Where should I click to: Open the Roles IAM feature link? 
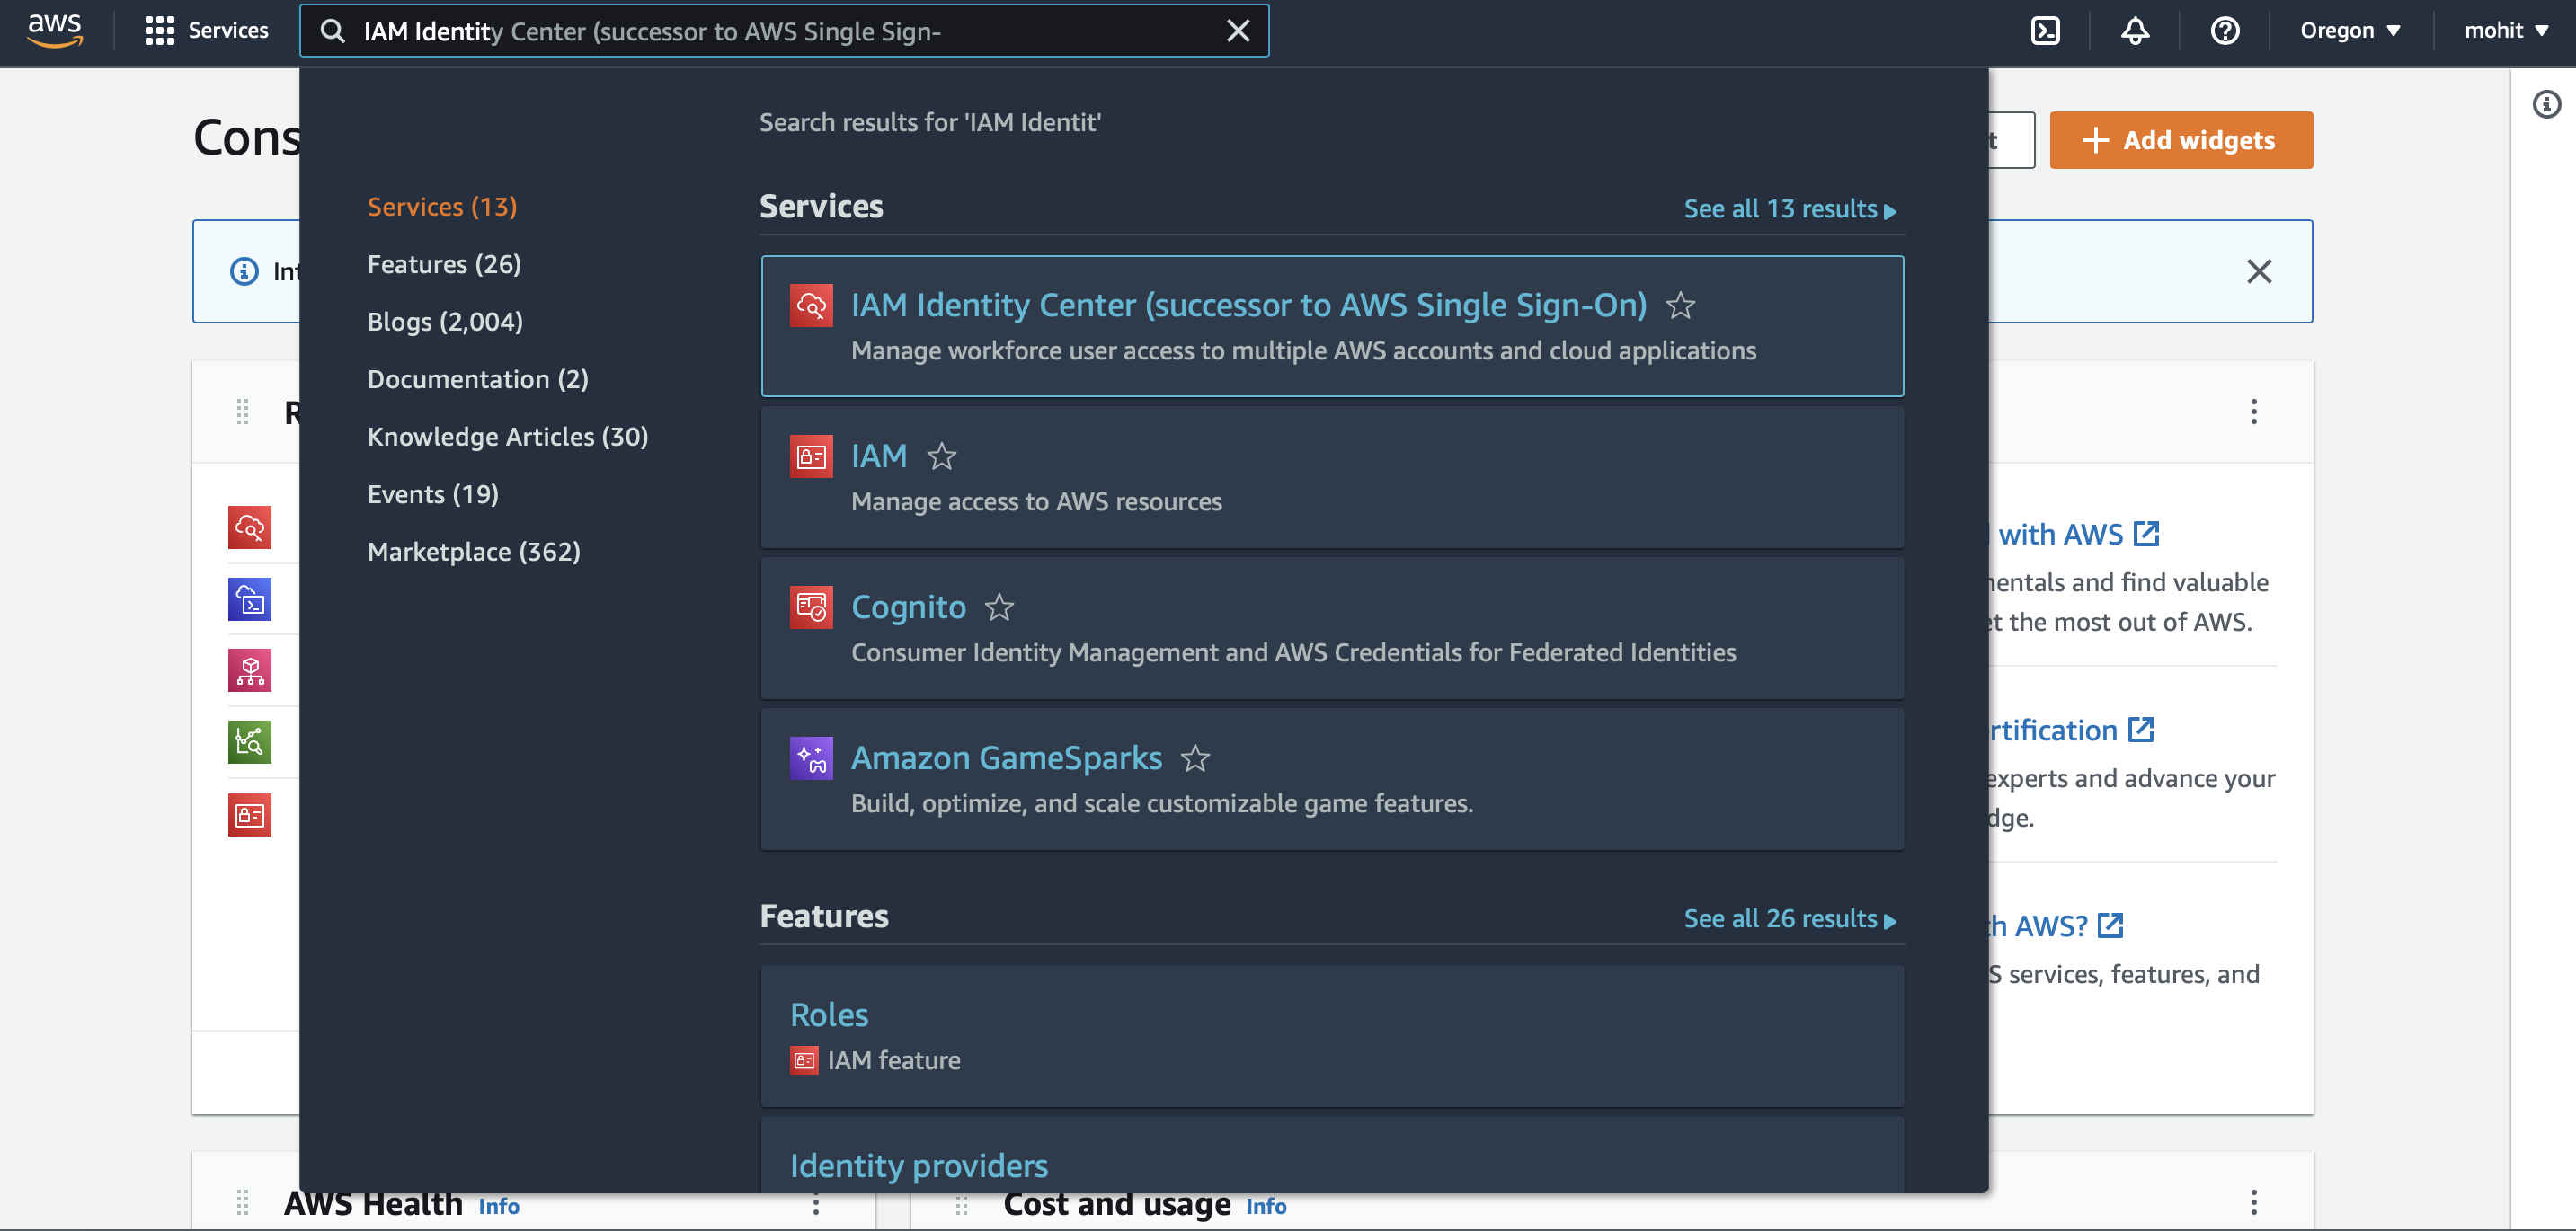click(828, 1015)
